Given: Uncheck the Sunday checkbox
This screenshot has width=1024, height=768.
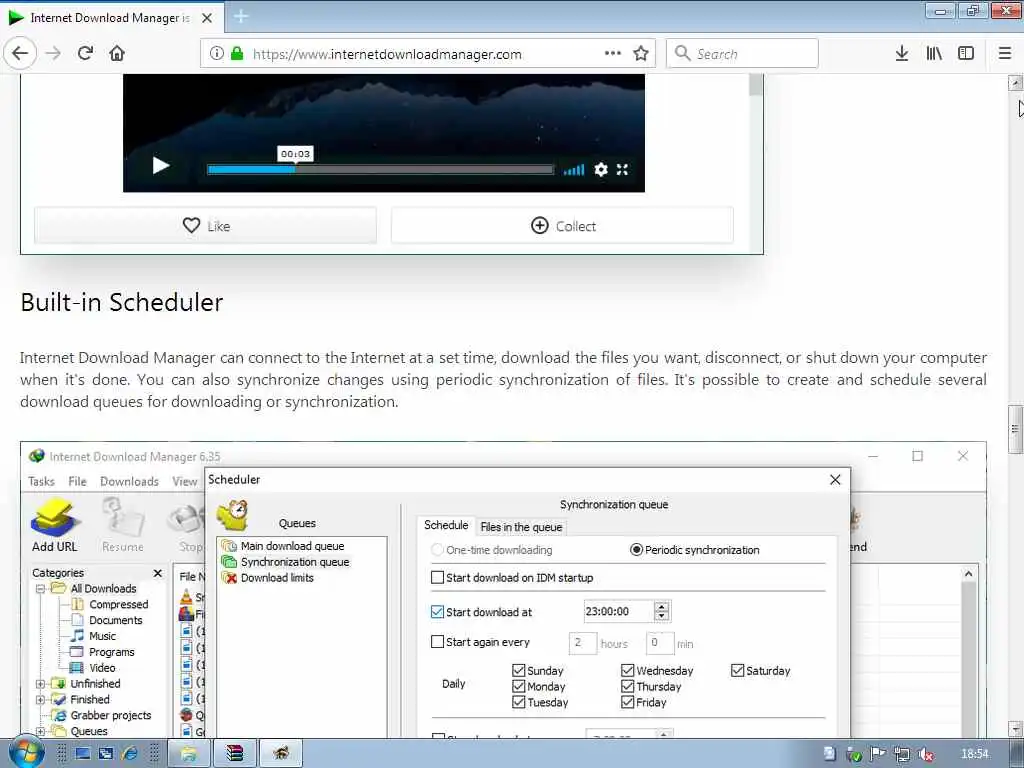Looking at the screenshot, I should point(519,671).
